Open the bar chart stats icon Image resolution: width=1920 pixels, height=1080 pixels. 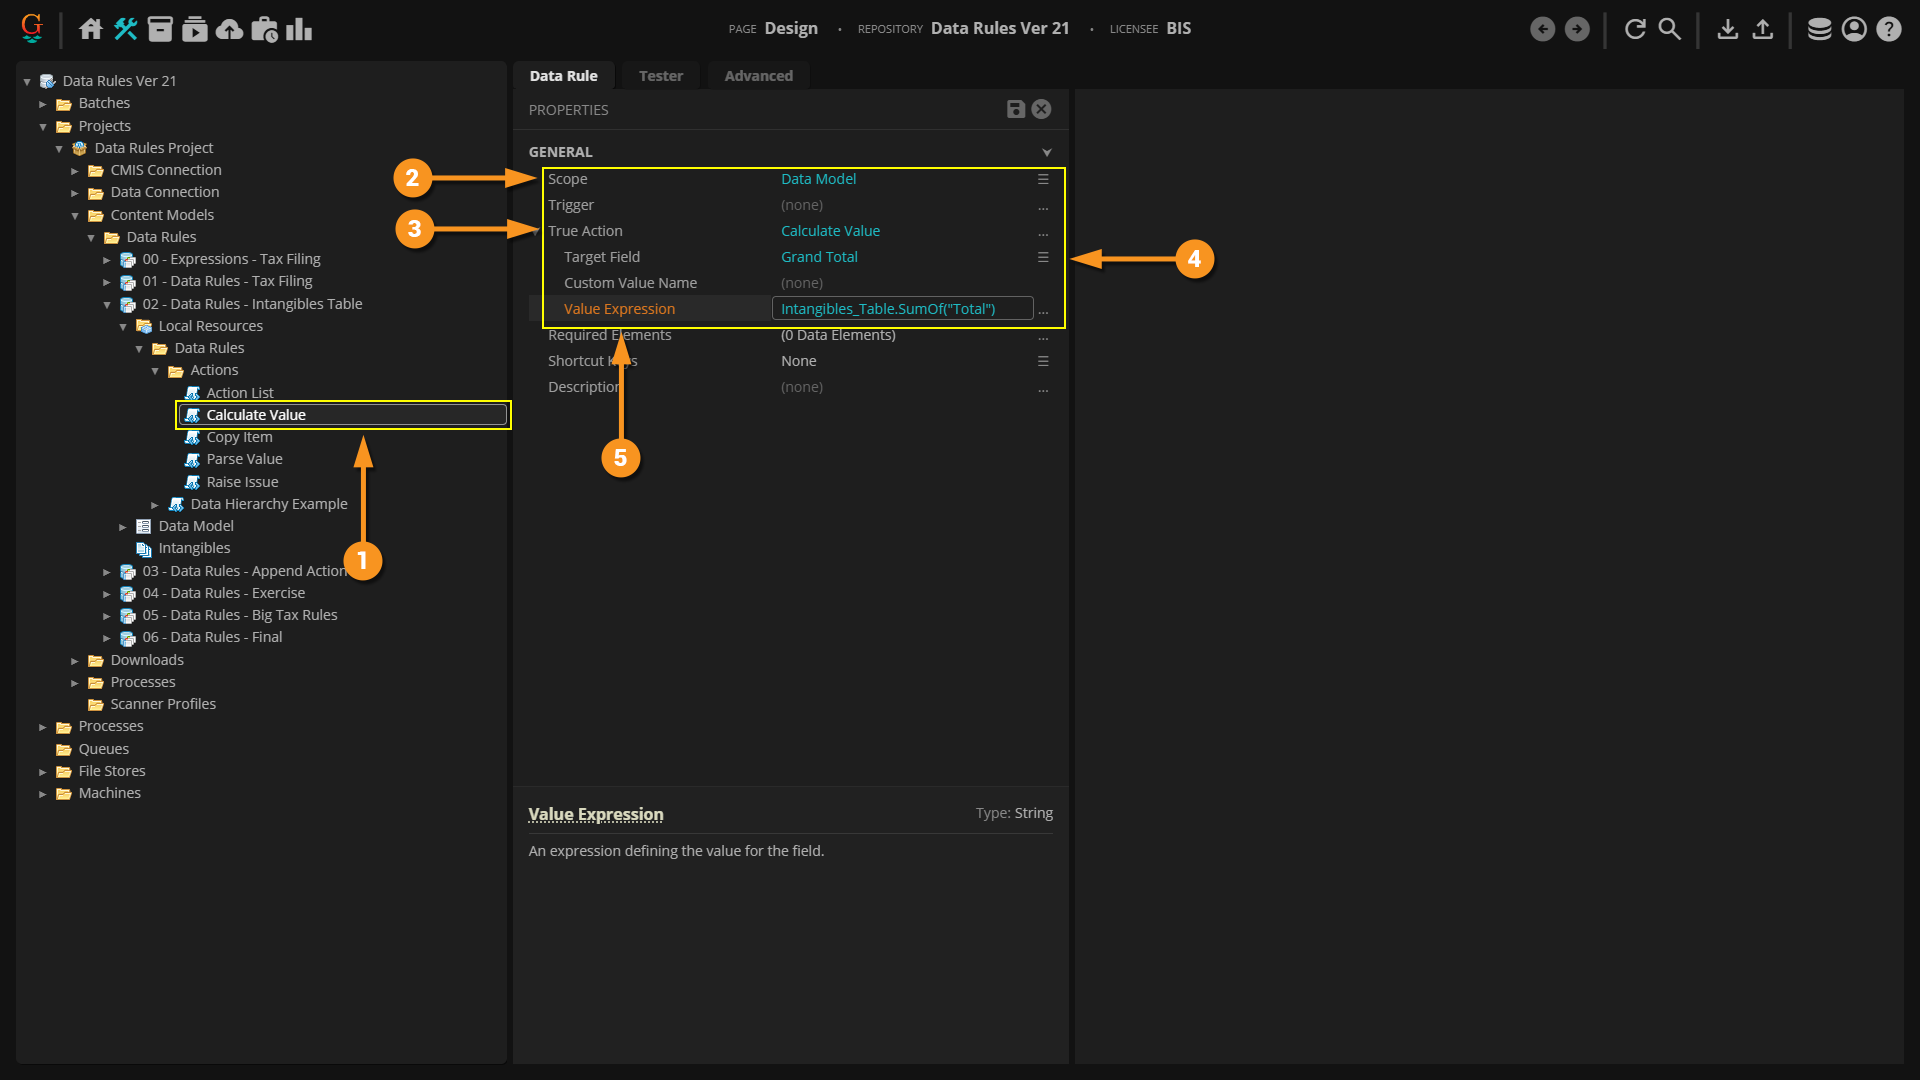pos(299,29)
